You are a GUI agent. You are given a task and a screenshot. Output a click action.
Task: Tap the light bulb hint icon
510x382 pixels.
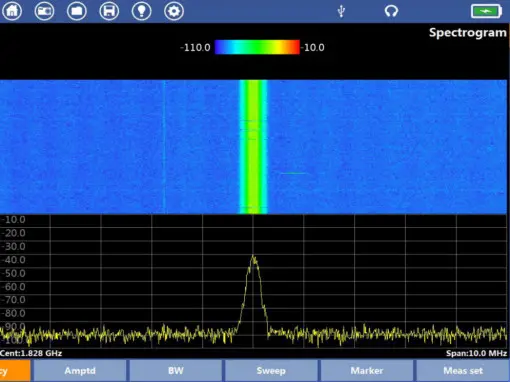pos(141,11)
